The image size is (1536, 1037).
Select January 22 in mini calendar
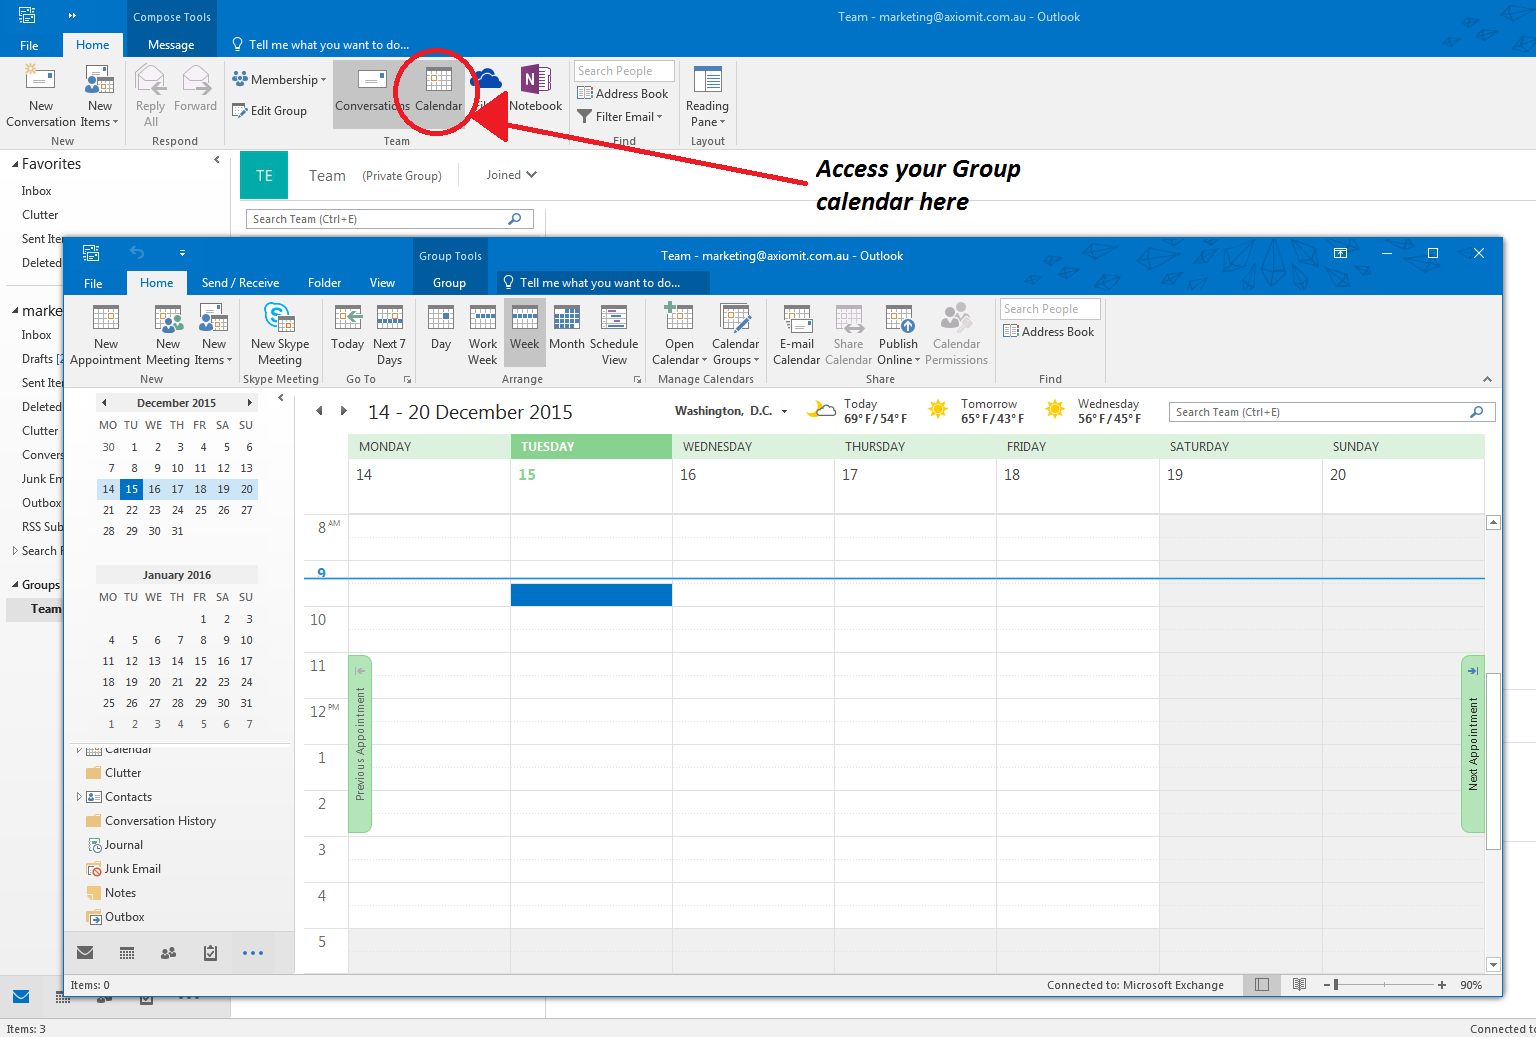pos(200,682)
